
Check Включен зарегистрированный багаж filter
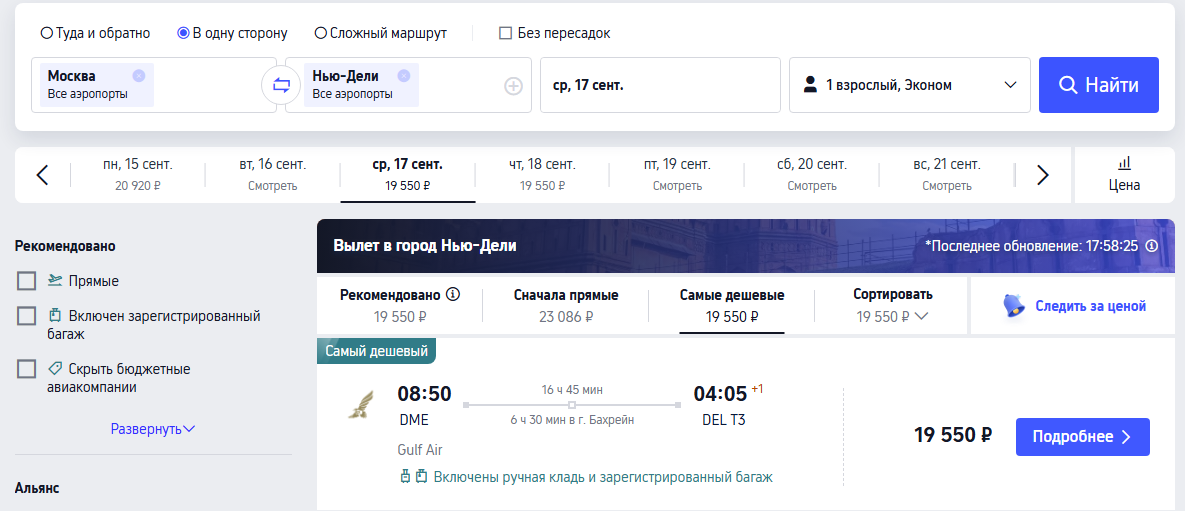26,316
